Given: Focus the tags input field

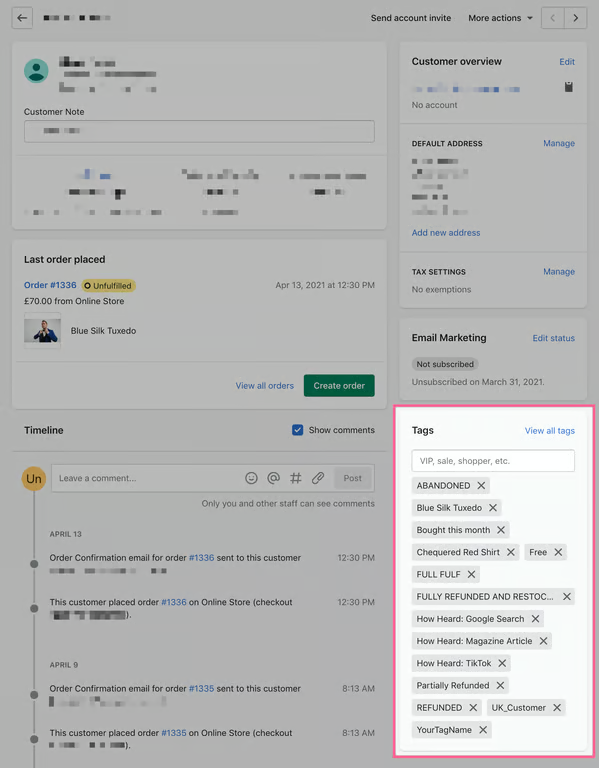Looking at the screenshot, I should coord(493,461).
